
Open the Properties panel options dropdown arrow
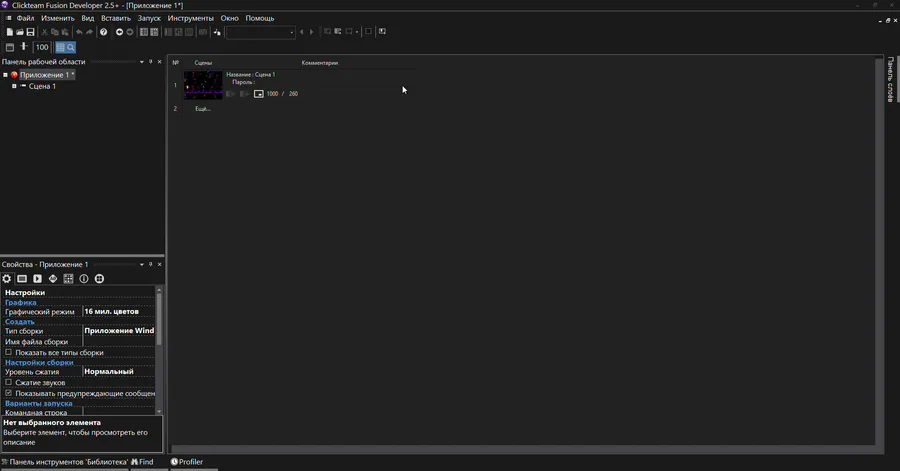click(142, 264)
